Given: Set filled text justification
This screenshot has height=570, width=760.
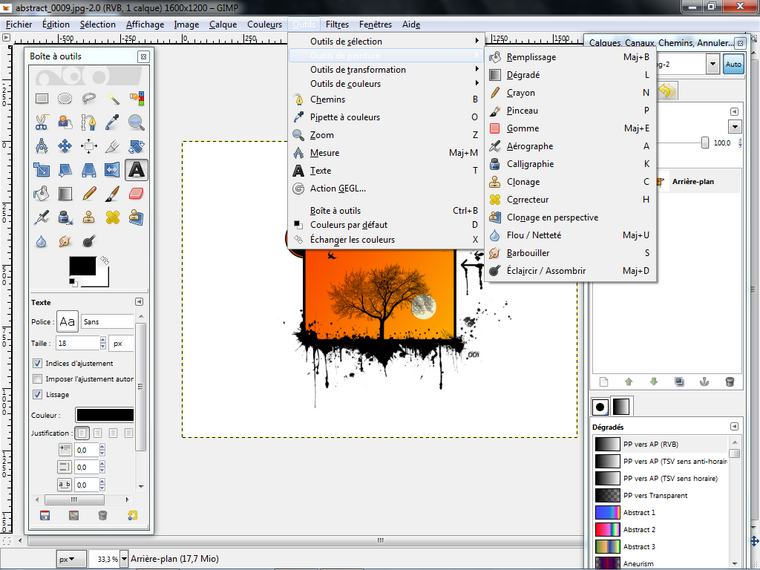Looking at the screenshot, I should point(128,433).
